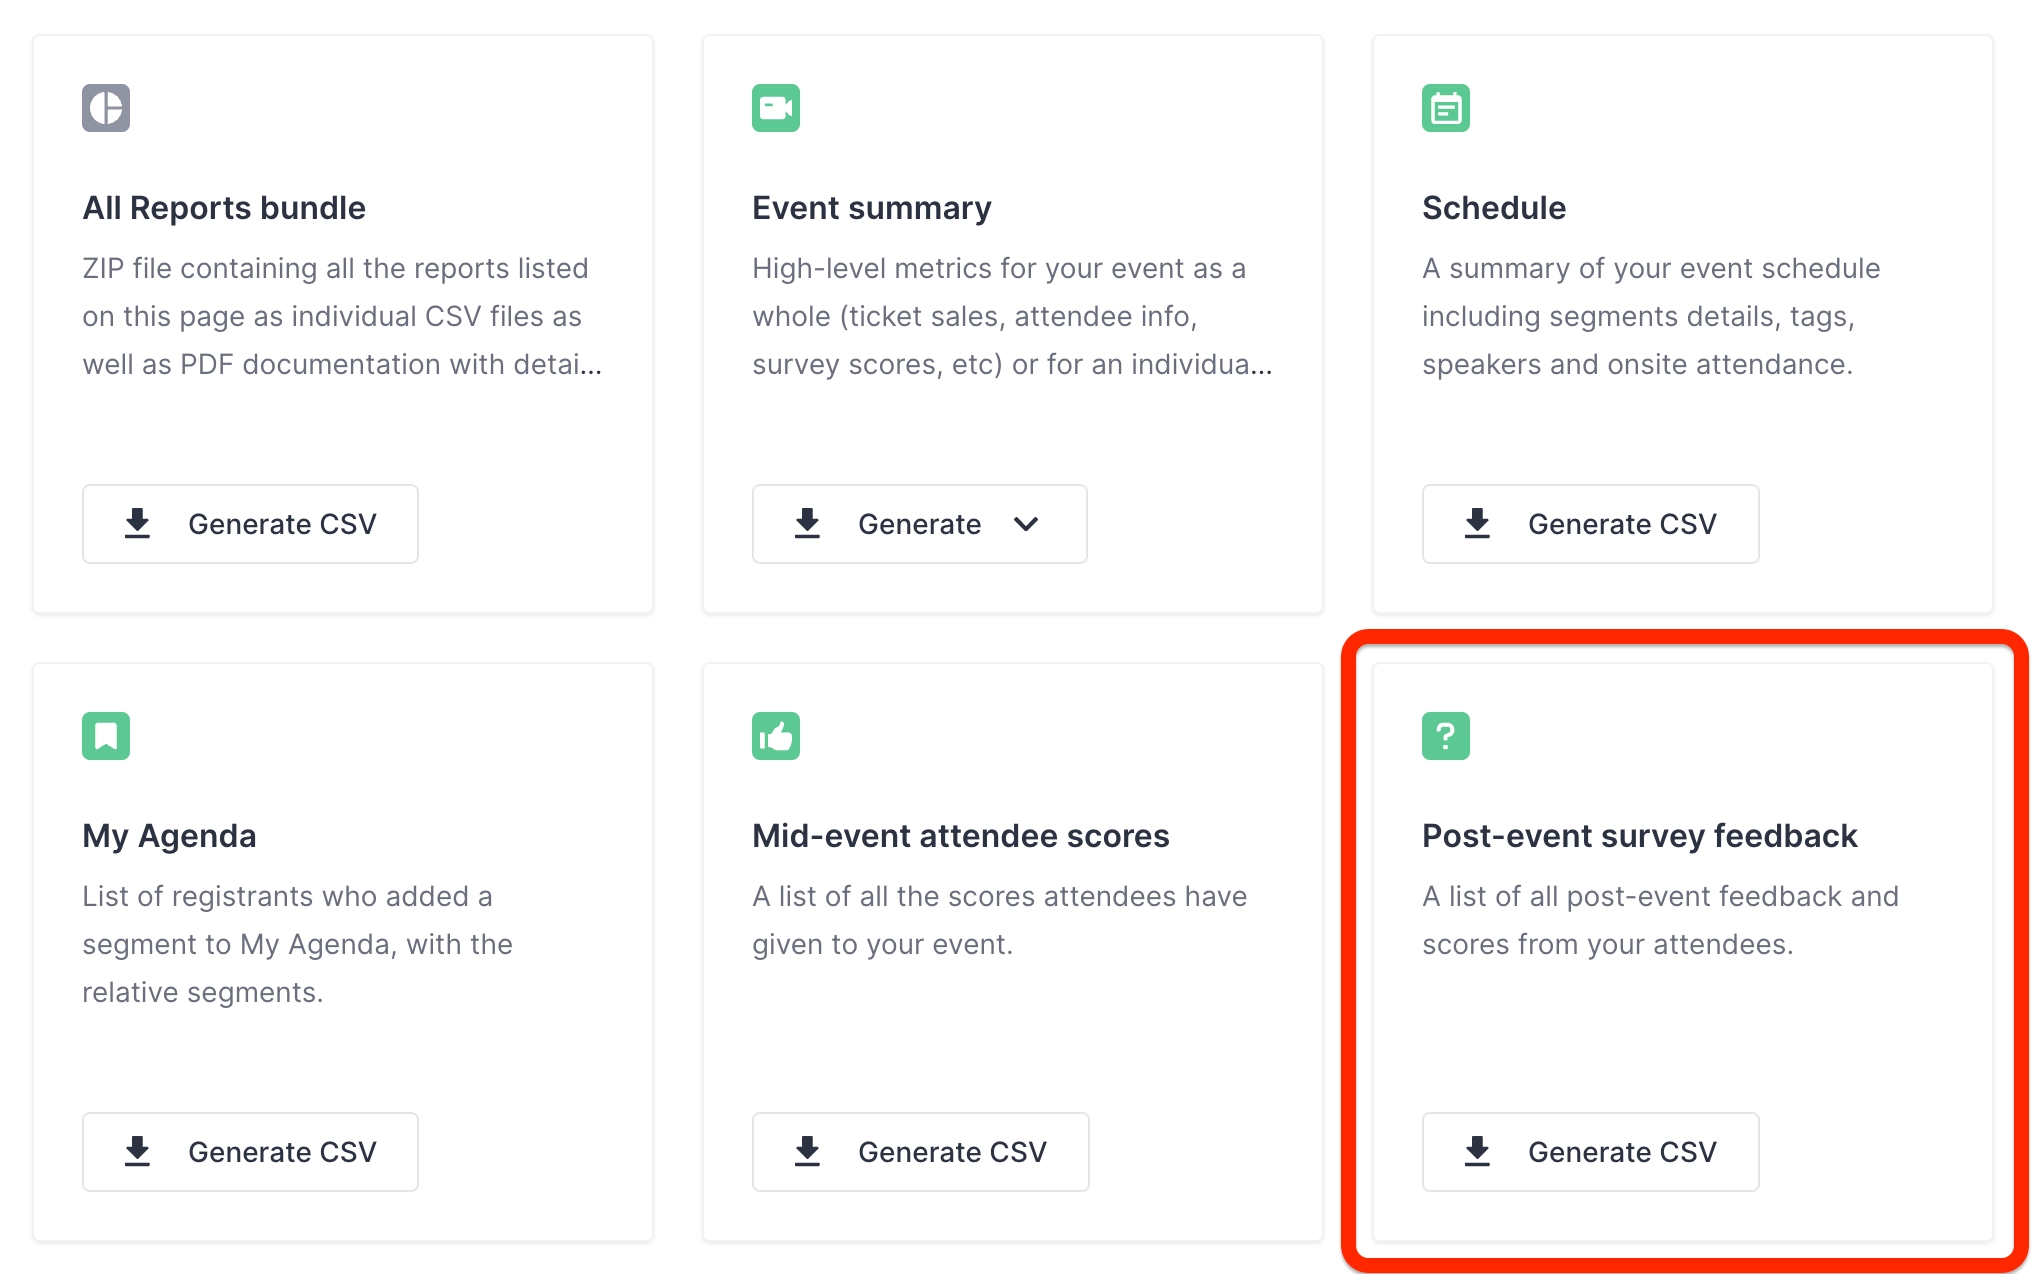Select the My Agenda heading
Image resolution: width=2040 pixels, height=1274 pixels.
pos(169,836)
